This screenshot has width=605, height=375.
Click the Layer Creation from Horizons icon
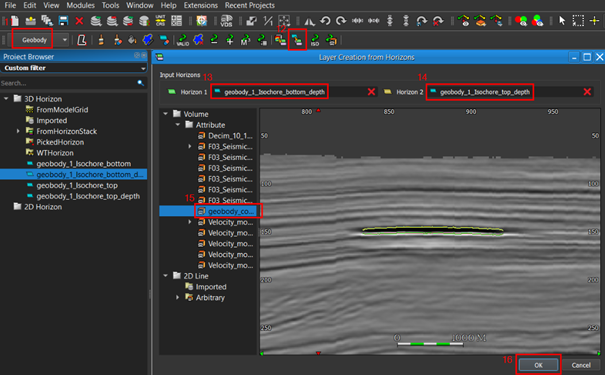pyautogui.click(x=297, y=40)
